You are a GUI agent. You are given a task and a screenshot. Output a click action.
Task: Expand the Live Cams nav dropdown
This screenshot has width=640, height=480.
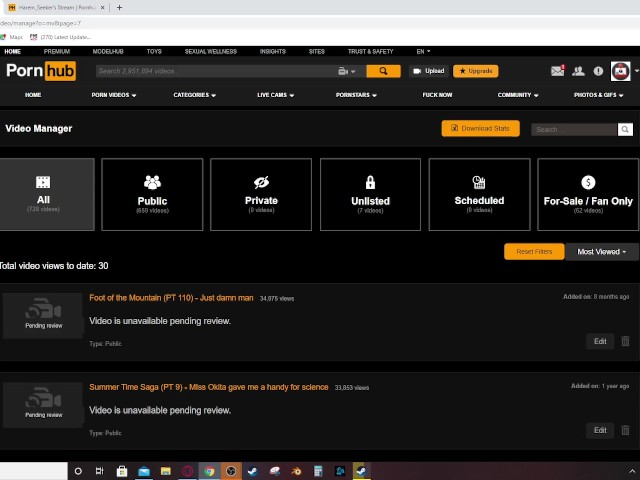click(x=276, y=95)
